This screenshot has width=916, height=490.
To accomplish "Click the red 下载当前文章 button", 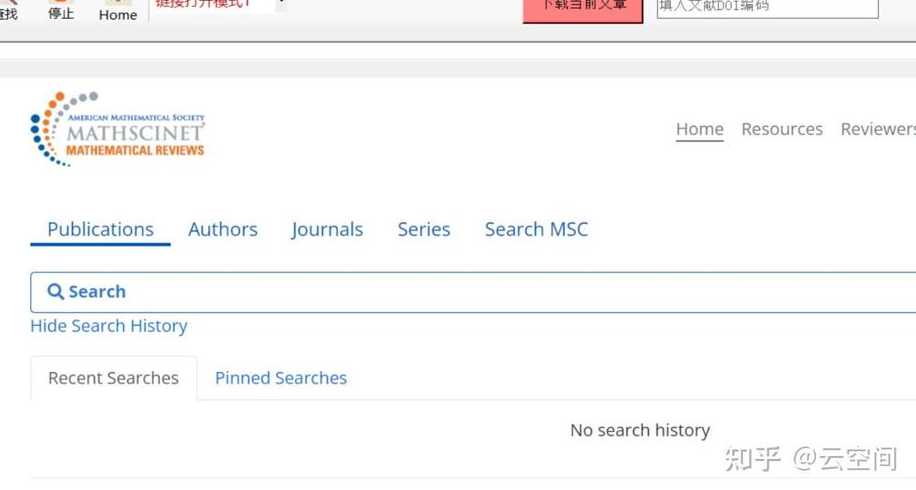I will coord(583,9).
